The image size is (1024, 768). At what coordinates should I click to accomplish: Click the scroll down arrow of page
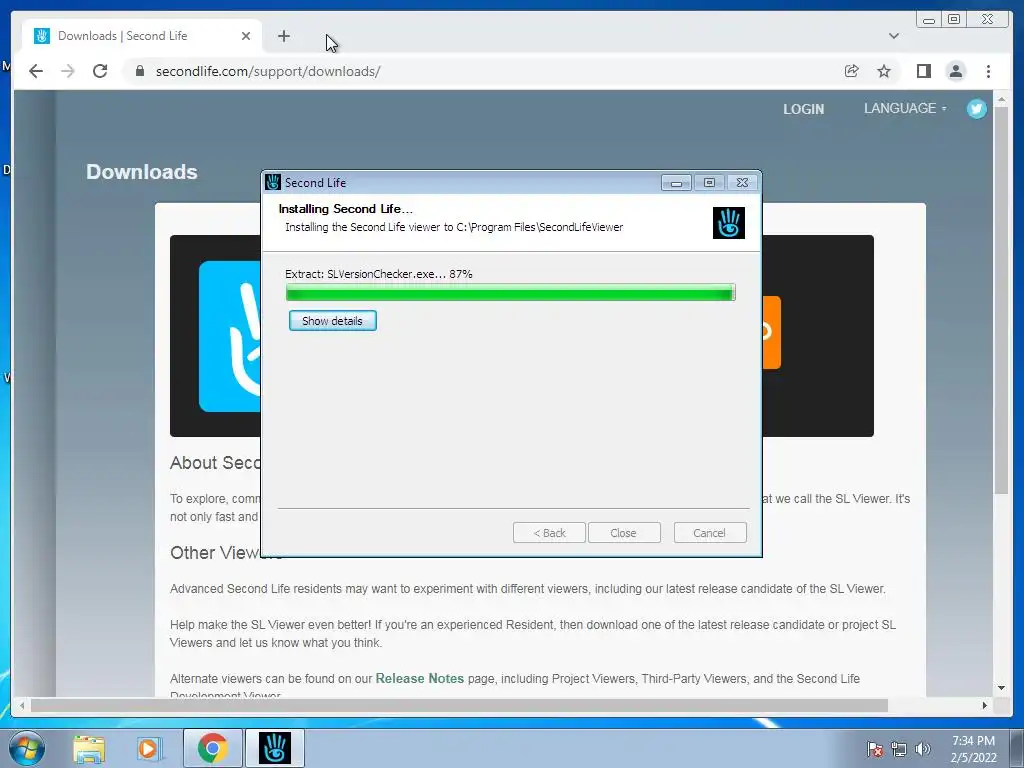[1001, 688]
